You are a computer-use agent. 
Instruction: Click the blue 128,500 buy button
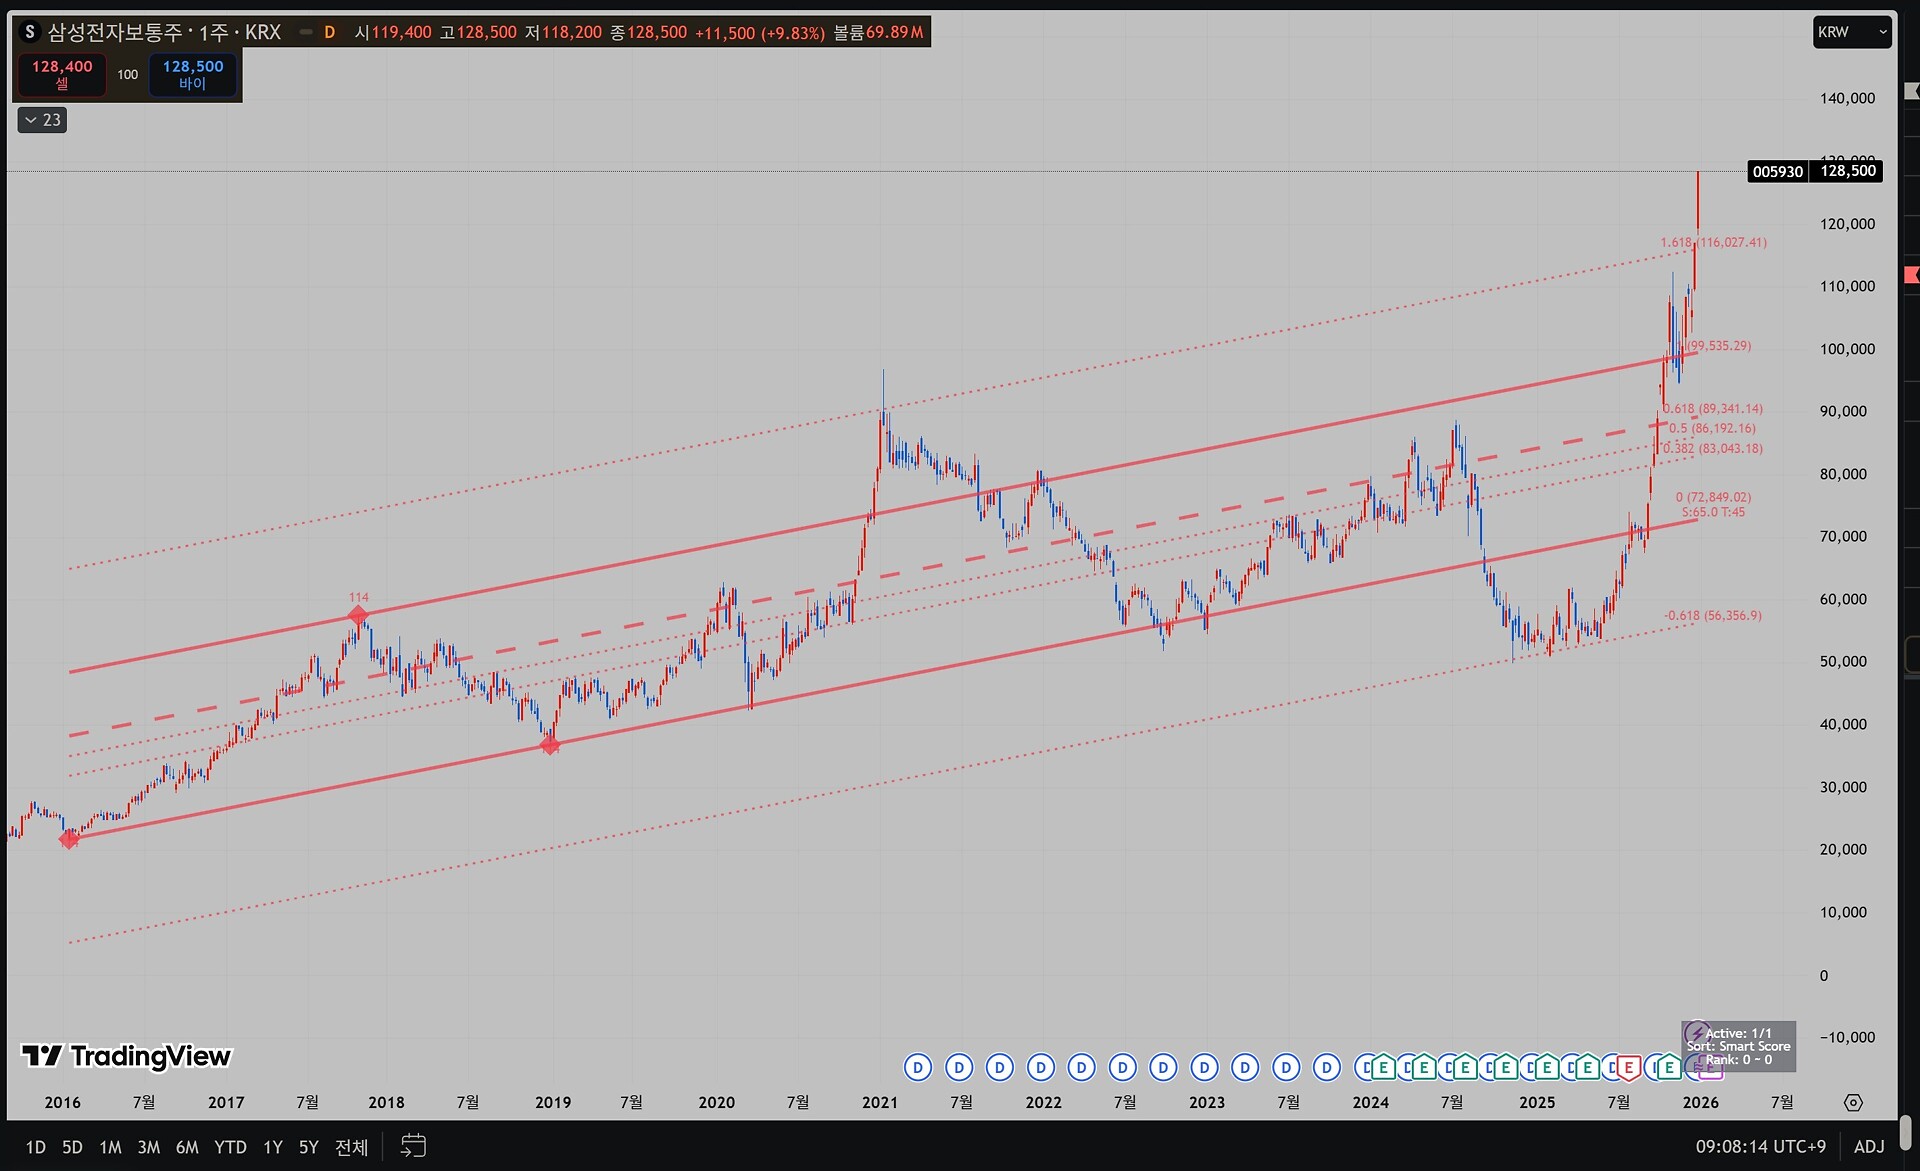pyautogui.click(x=193, y=74)
